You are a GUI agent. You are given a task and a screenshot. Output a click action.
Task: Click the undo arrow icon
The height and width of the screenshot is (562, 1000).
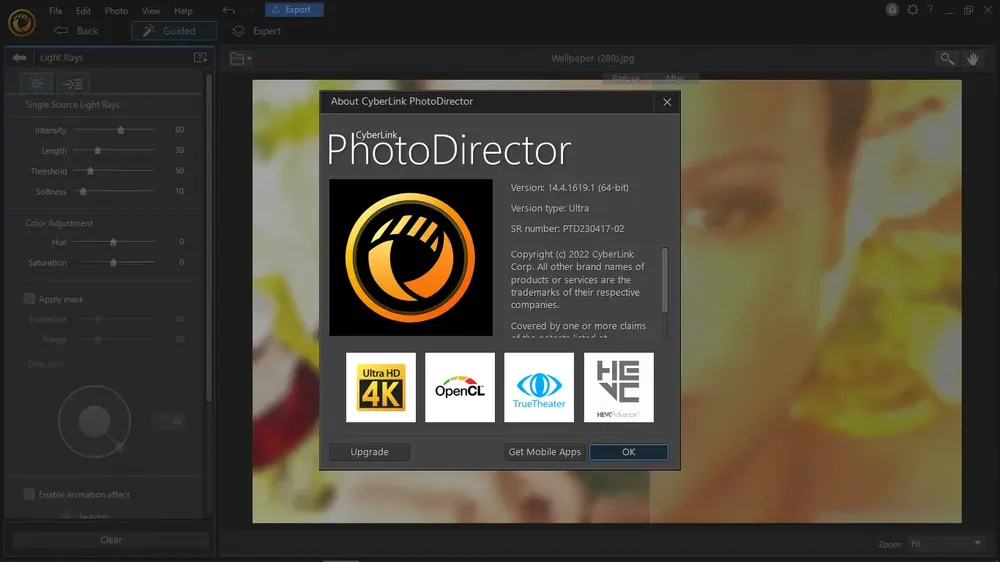pyautogui.click(x=229, y=10)
